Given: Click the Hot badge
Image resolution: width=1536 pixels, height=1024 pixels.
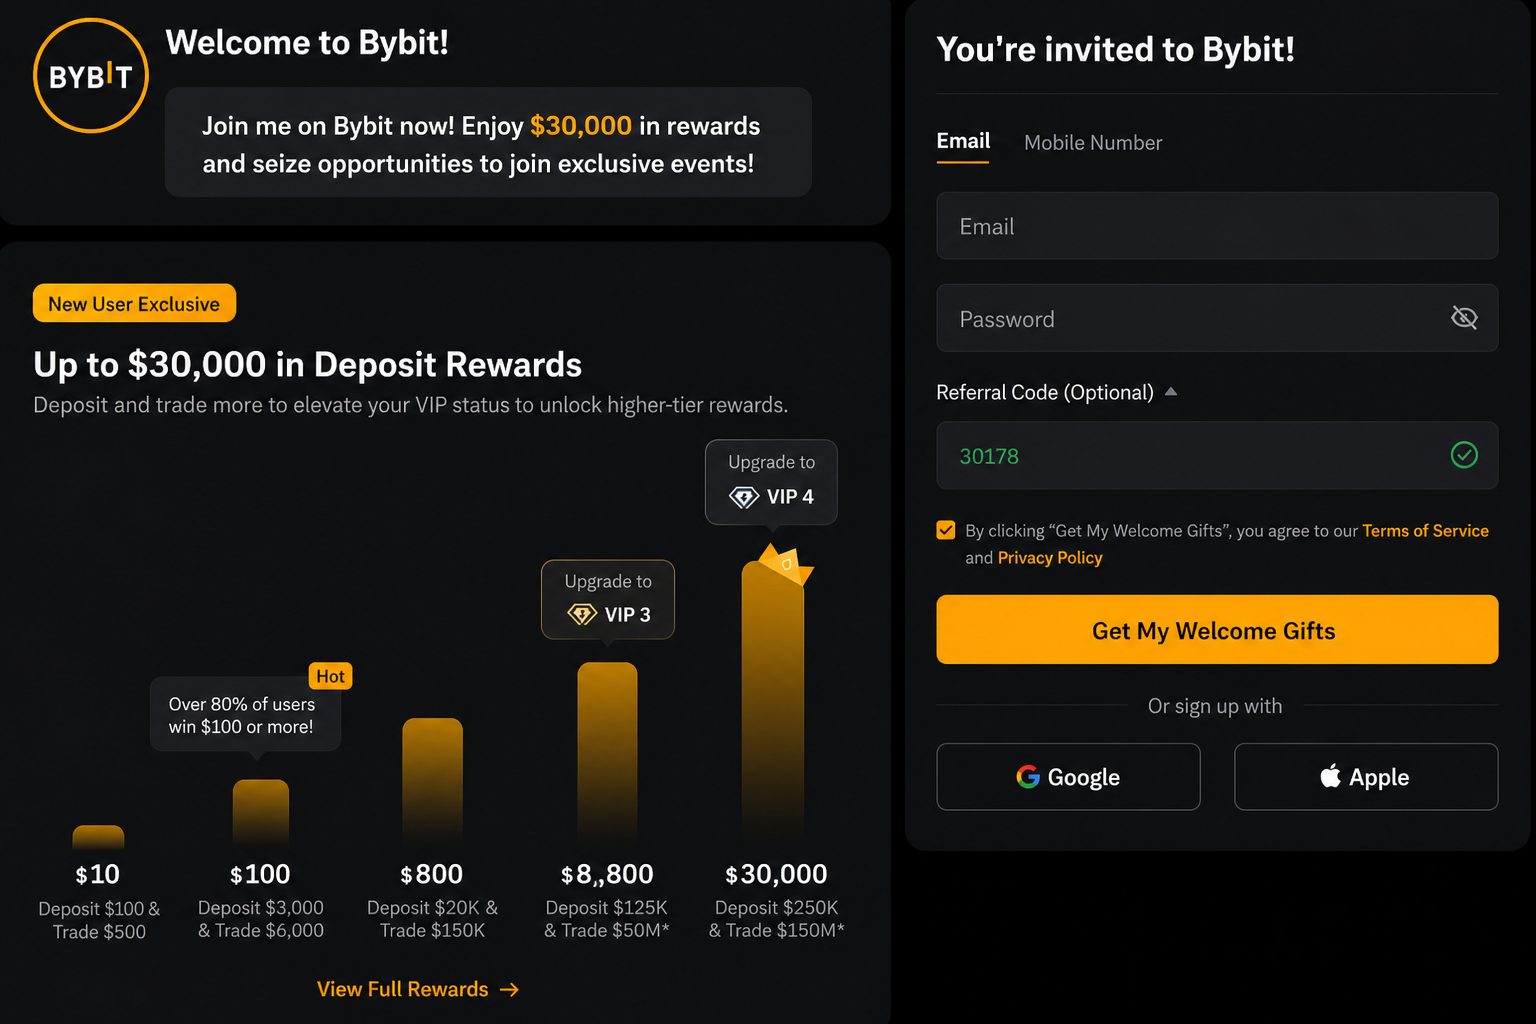Looking at the screenshot, I should pos(330,676).
